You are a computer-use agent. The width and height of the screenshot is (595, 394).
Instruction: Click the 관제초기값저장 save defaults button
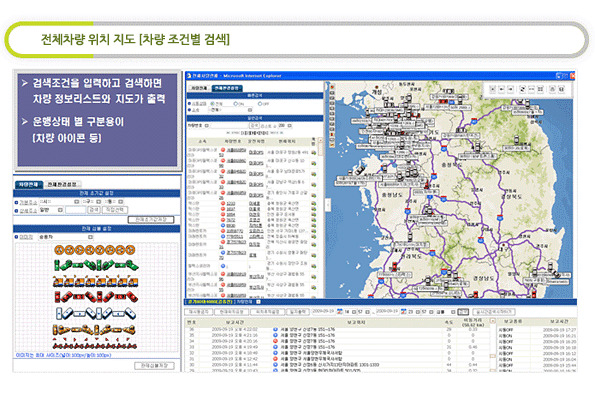coord(151,220)
